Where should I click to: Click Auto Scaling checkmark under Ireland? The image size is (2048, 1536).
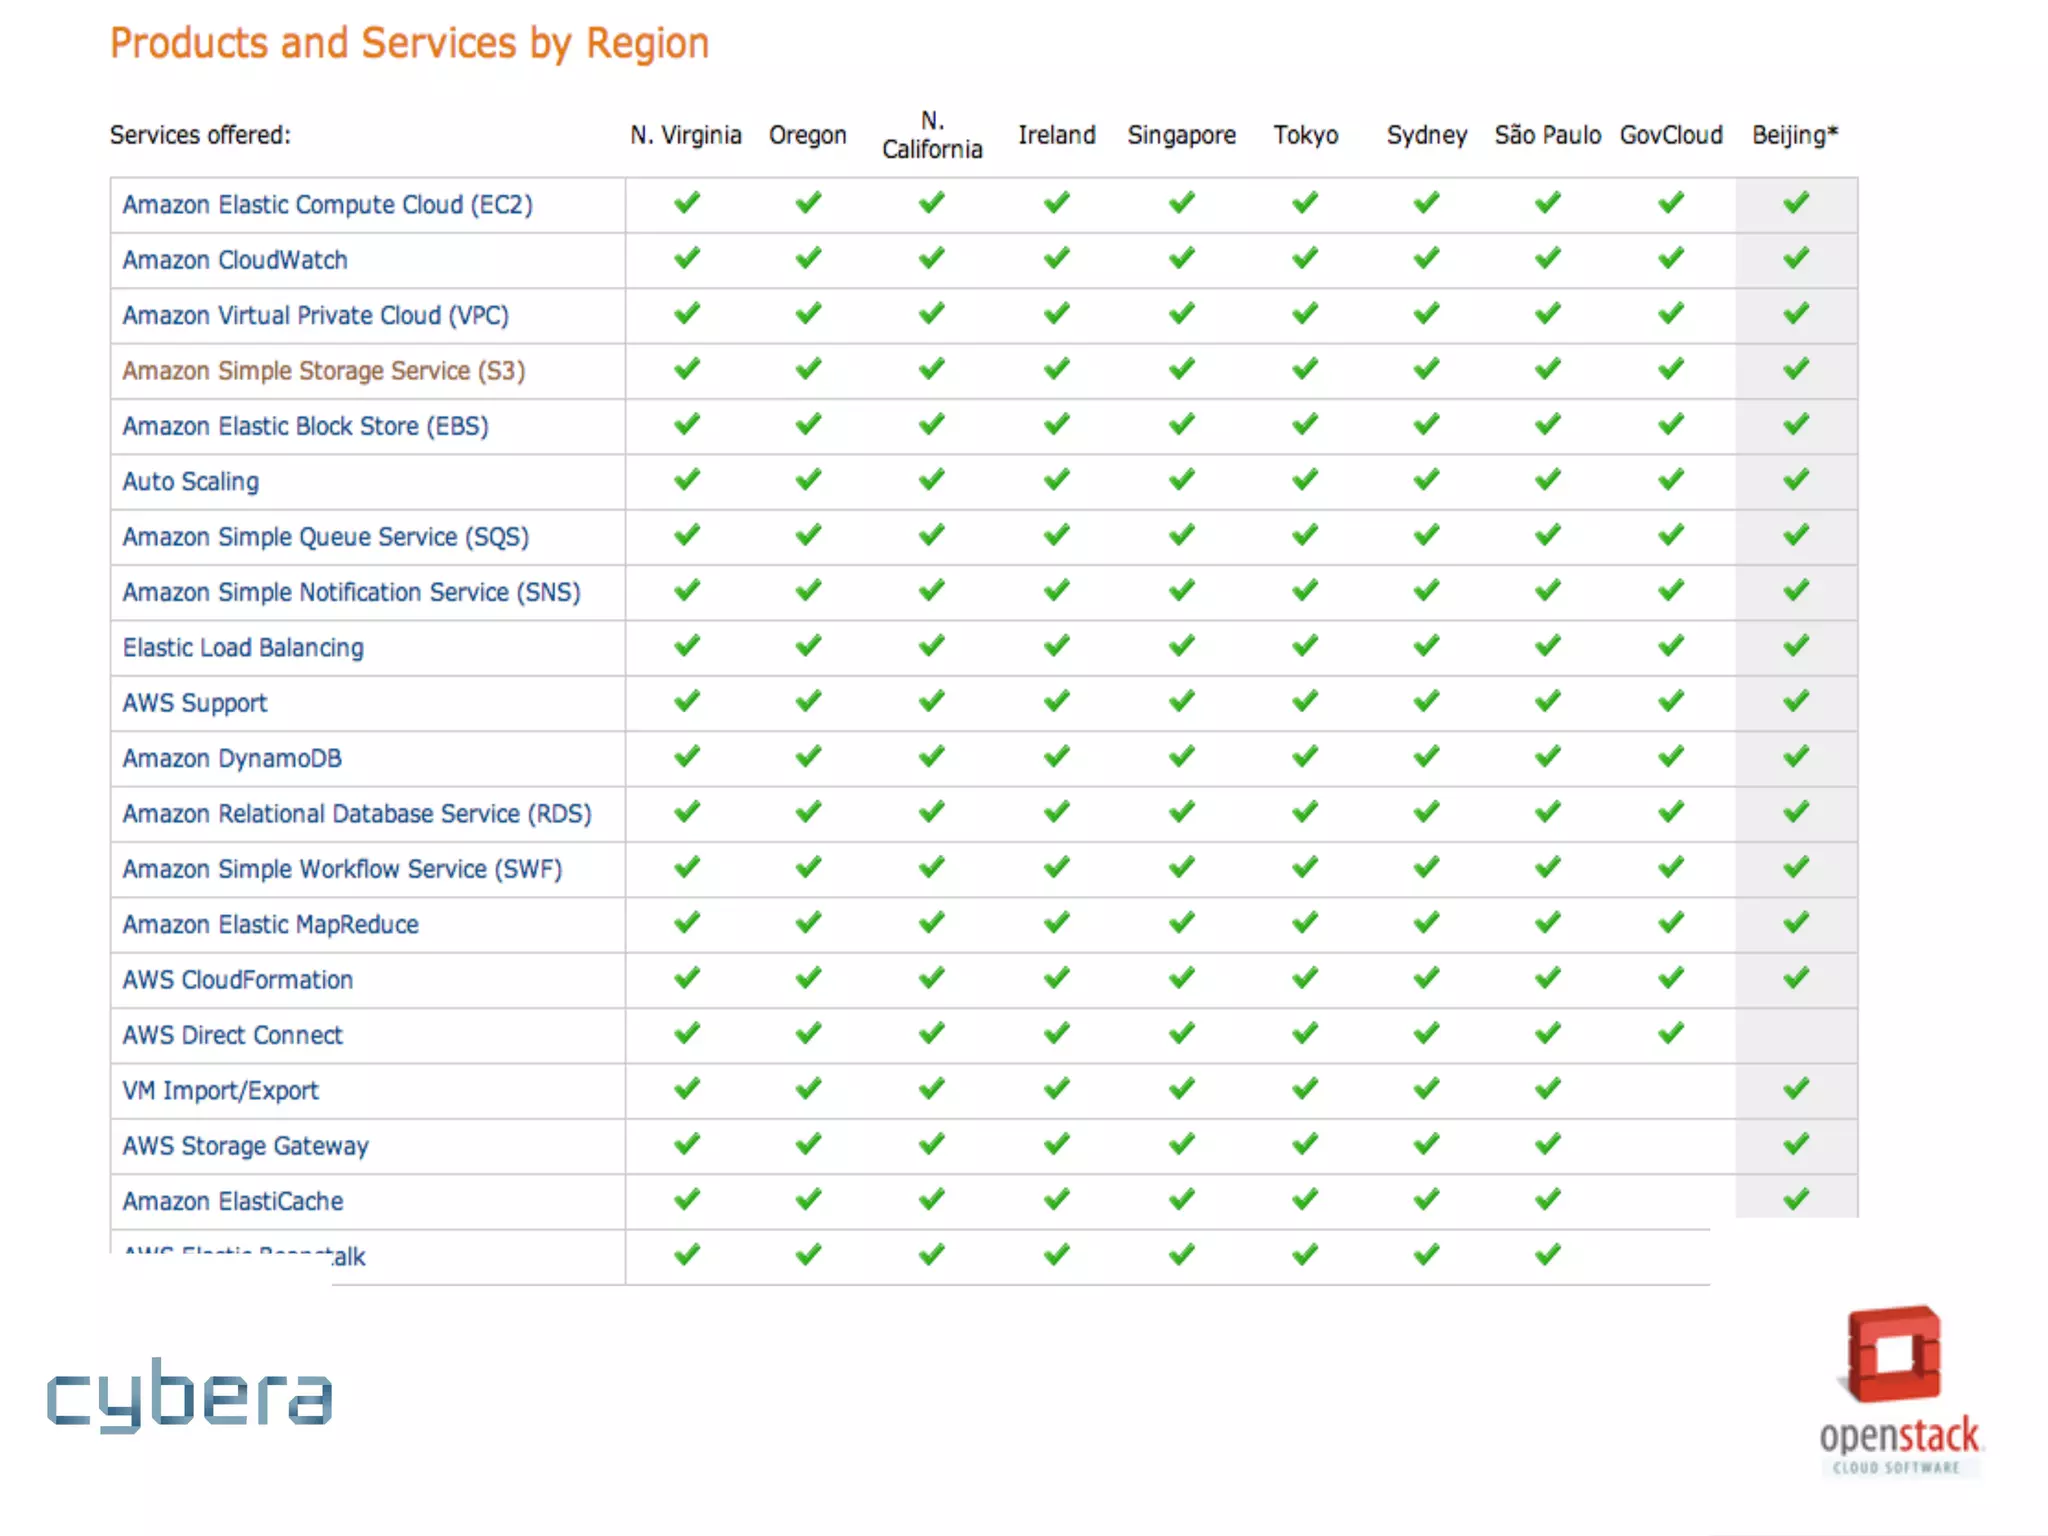click(1057, 480)
